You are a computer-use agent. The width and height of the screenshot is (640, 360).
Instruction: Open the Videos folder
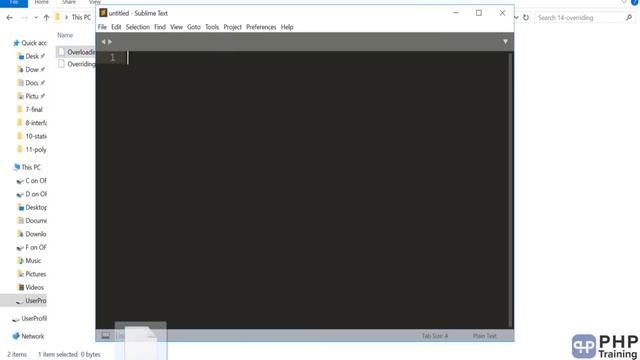(x=31, y=287)
